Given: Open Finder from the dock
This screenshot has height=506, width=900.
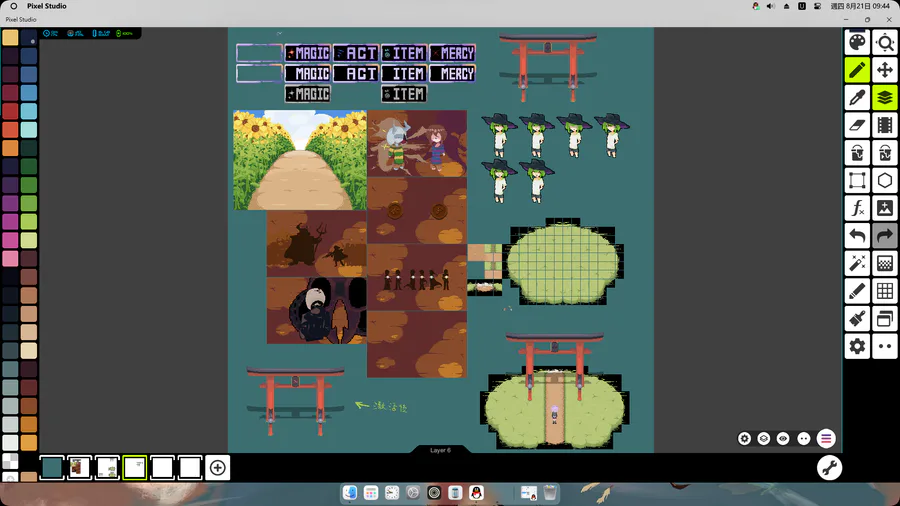Looking at the screenshot, I should (350, 493).
